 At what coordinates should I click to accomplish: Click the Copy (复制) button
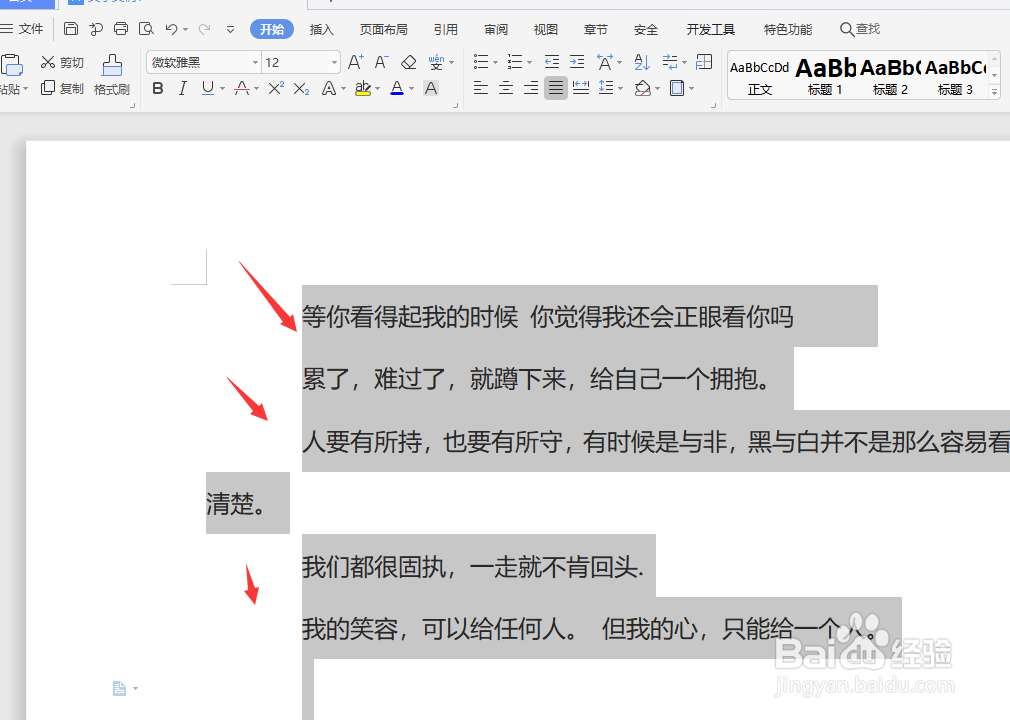62,88
